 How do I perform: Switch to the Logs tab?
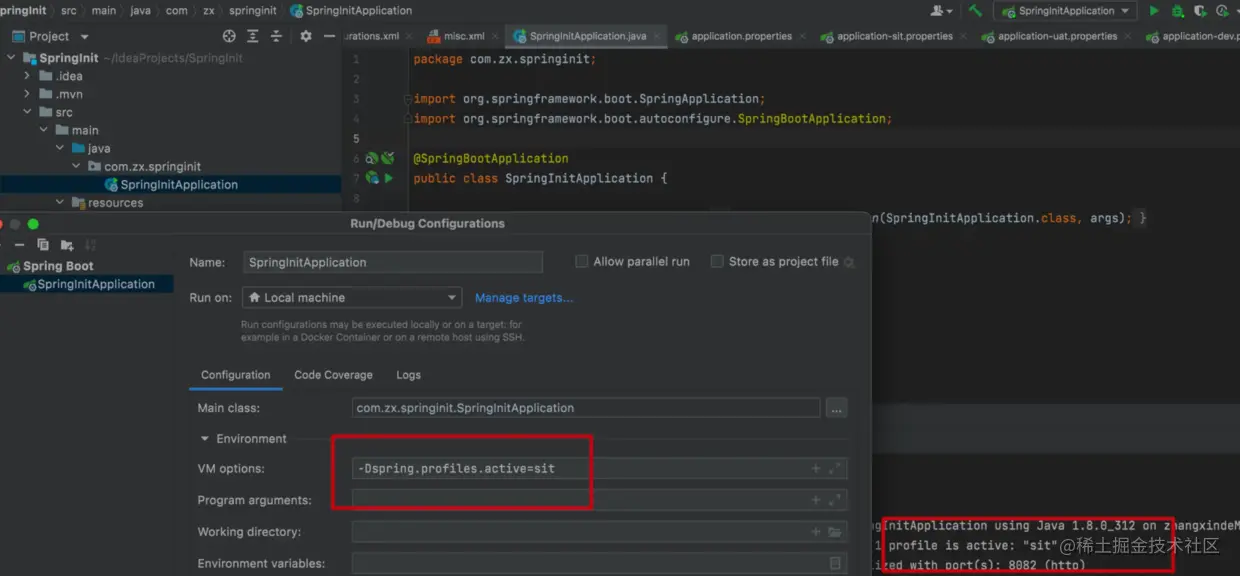pyautogui.click(x=408, y=375)
